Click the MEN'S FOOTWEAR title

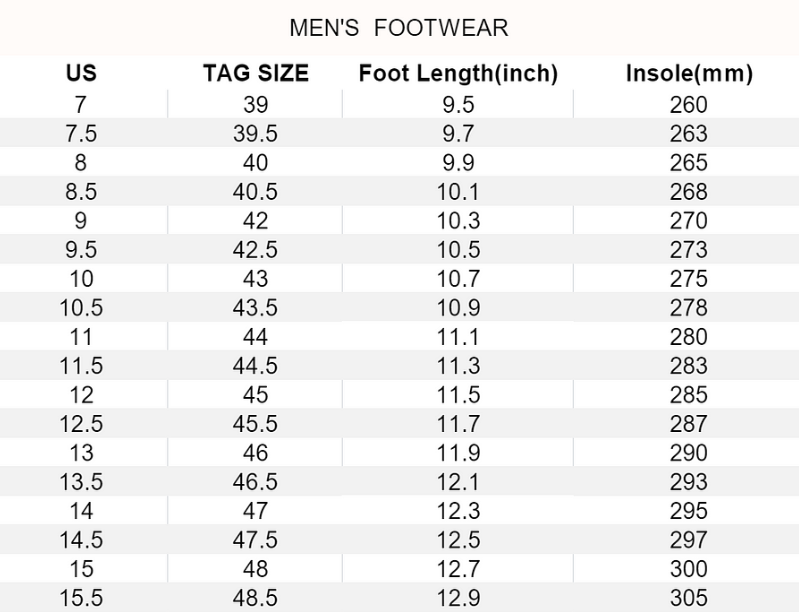398,28
